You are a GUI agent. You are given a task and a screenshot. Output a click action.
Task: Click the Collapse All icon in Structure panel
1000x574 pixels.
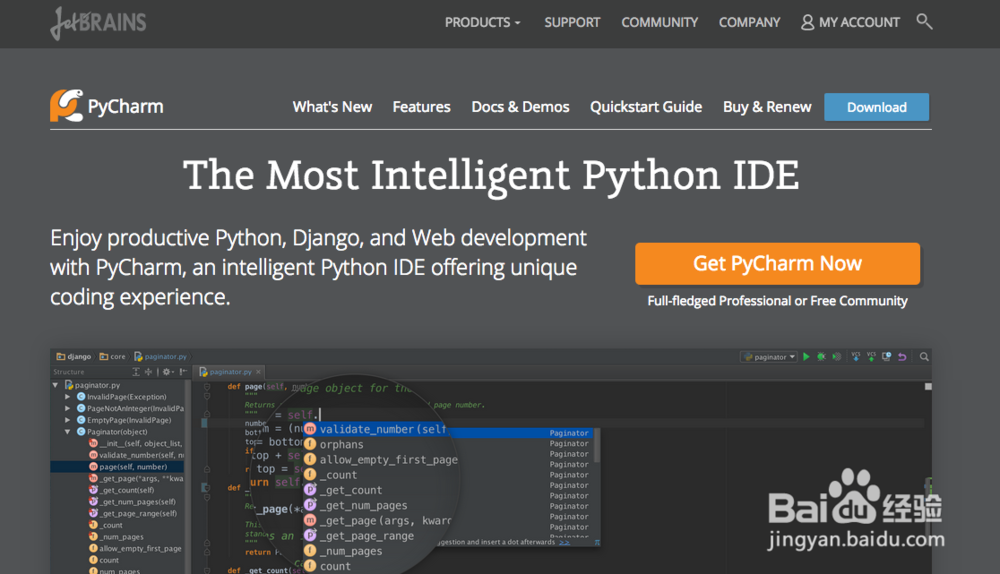(x=149, y=372)
